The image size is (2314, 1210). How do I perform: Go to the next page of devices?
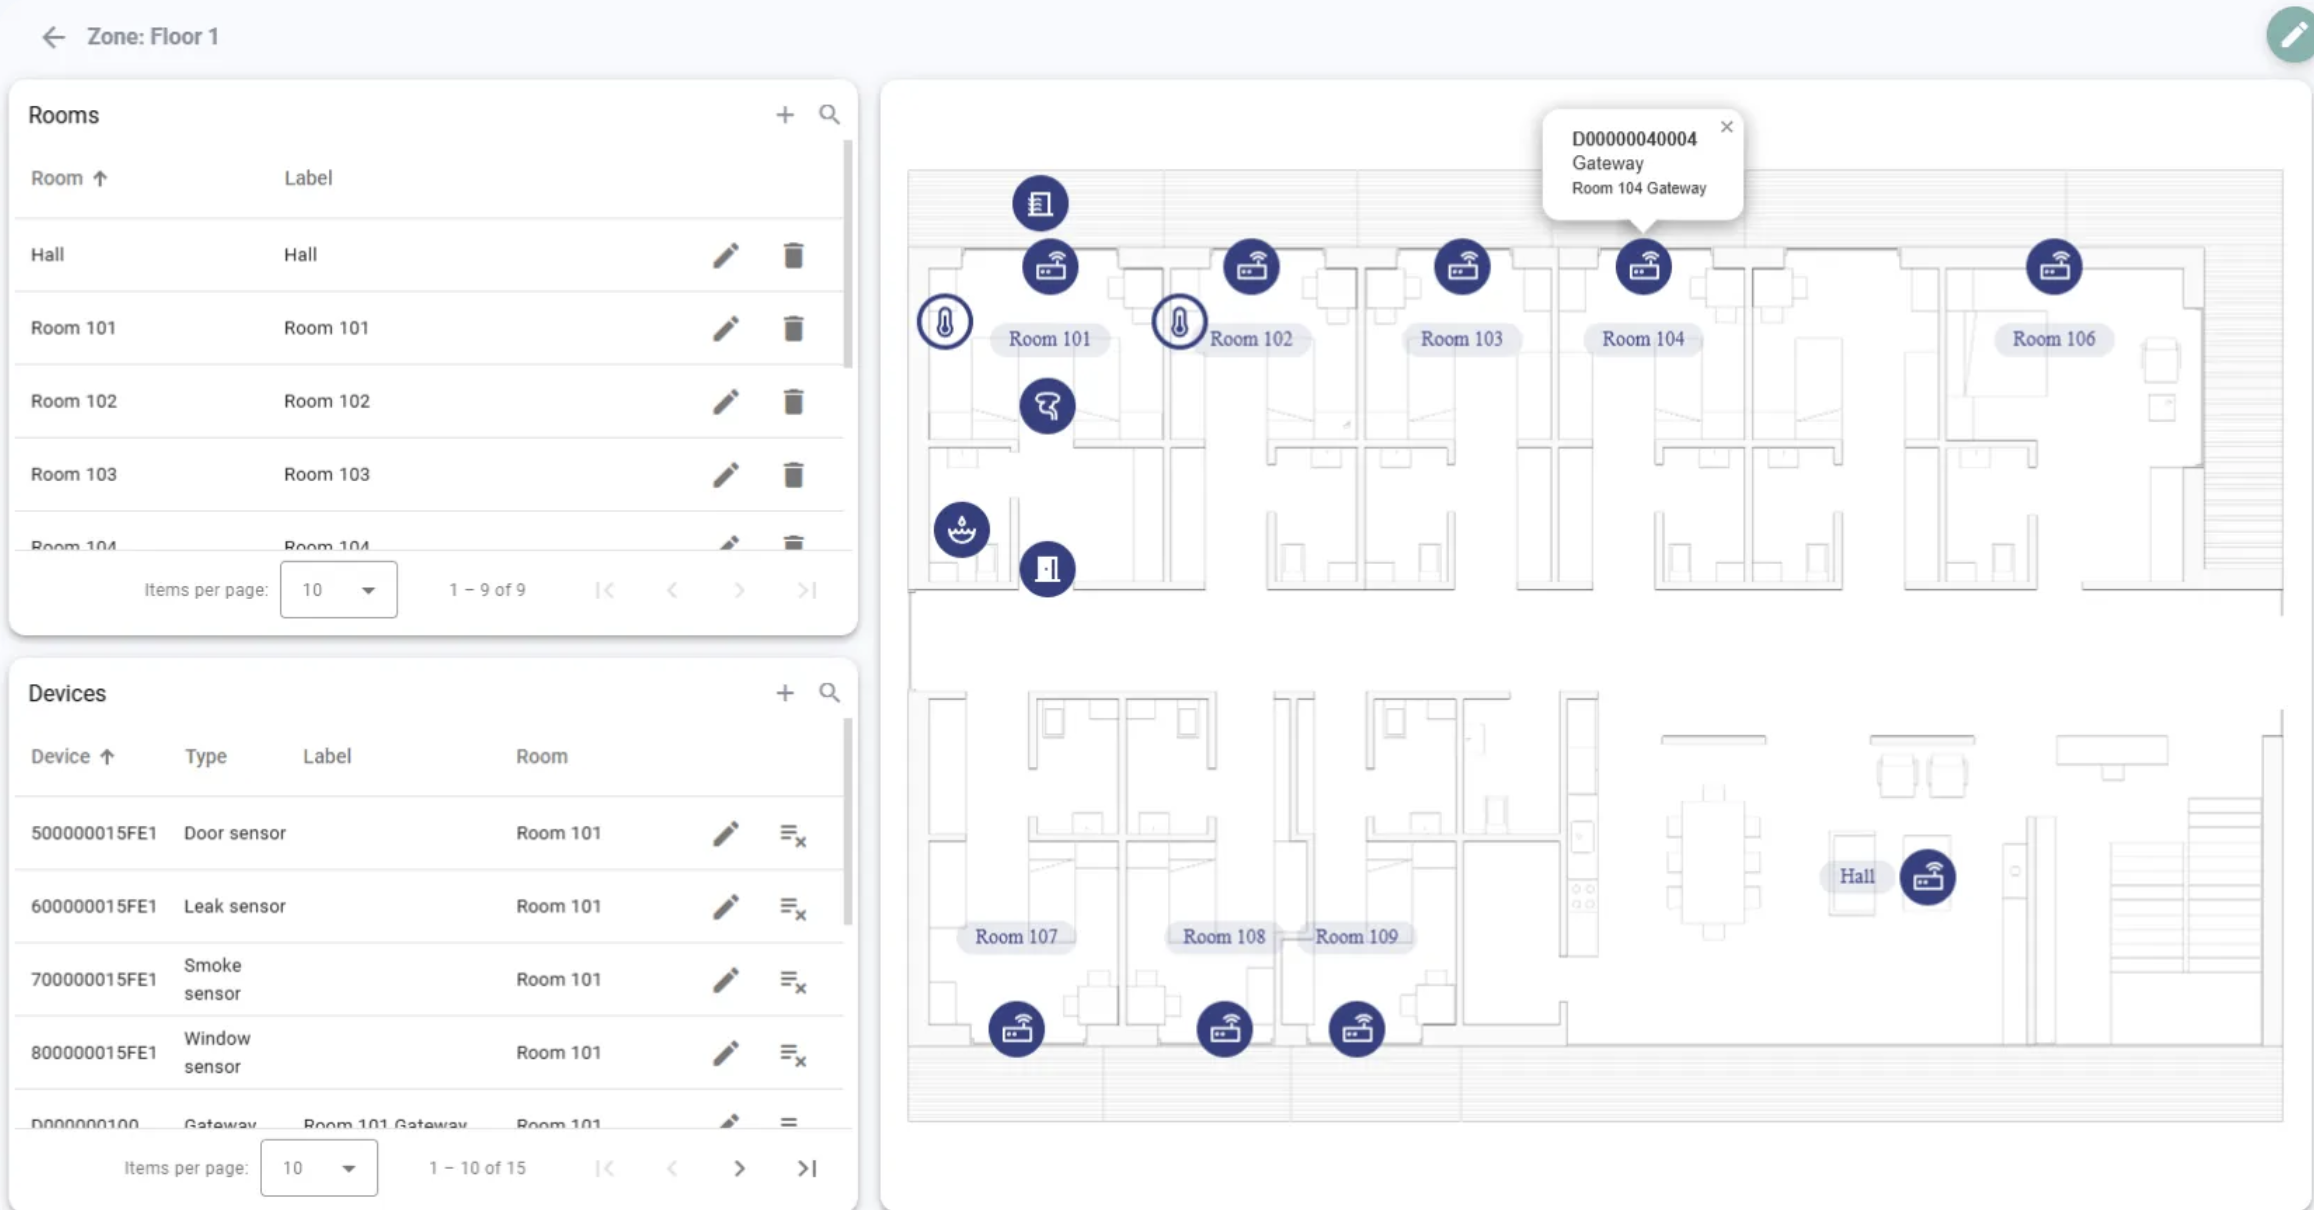[739, 1168]
